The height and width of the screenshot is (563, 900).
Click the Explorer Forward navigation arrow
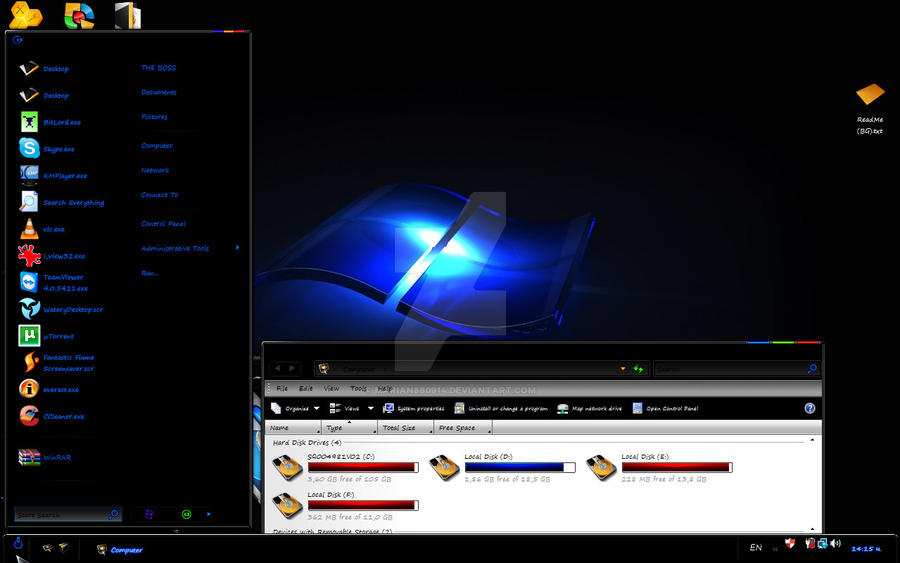292,368
